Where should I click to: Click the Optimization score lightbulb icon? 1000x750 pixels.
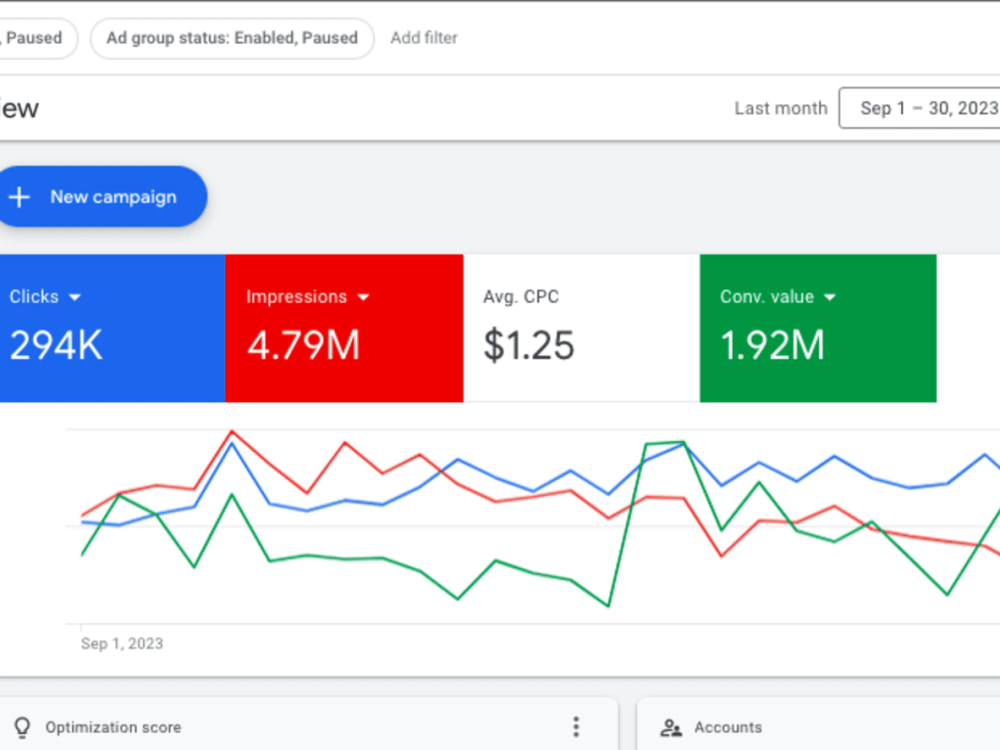22,728
